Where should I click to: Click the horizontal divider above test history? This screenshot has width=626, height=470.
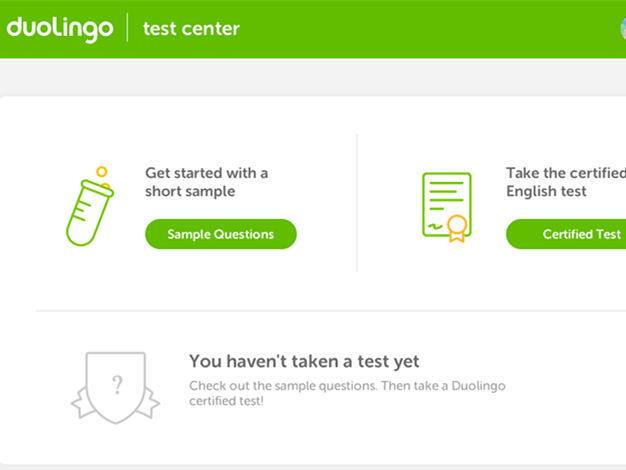[x=330, y=311]
